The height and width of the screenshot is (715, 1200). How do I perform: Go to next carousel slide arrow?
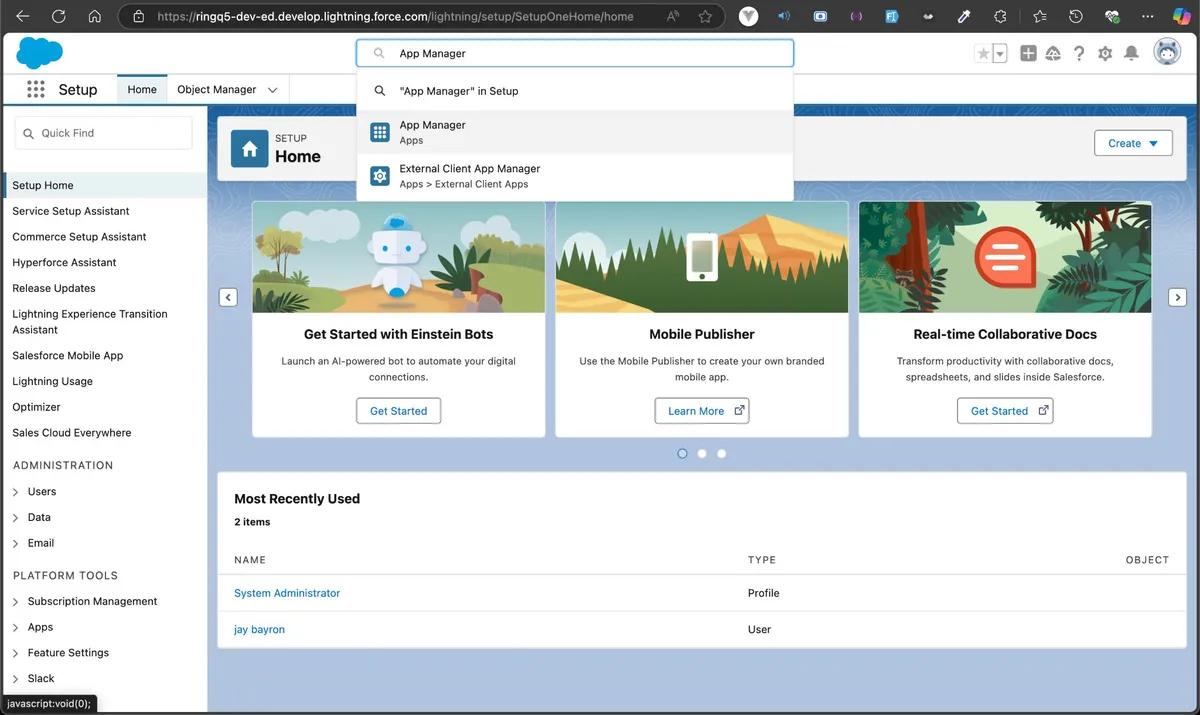1177,297
